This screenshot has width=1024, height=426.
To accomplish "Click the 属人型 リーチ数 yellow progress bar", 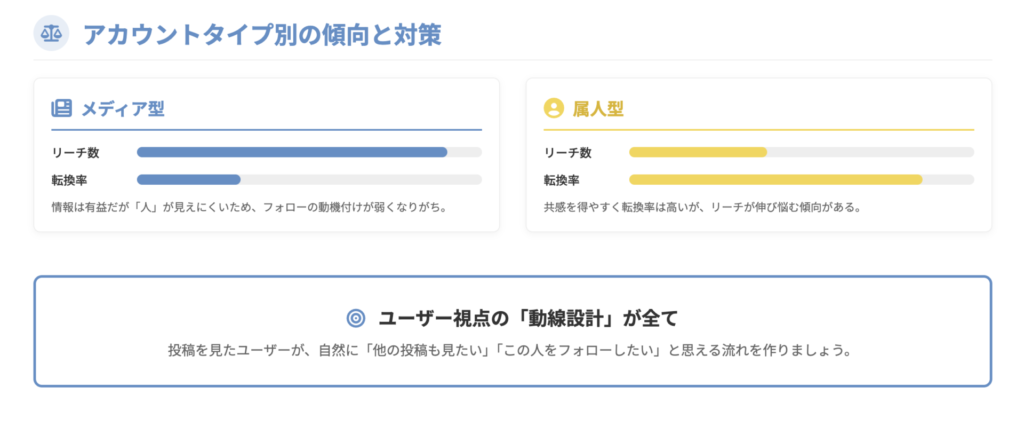I will (698, 152).
